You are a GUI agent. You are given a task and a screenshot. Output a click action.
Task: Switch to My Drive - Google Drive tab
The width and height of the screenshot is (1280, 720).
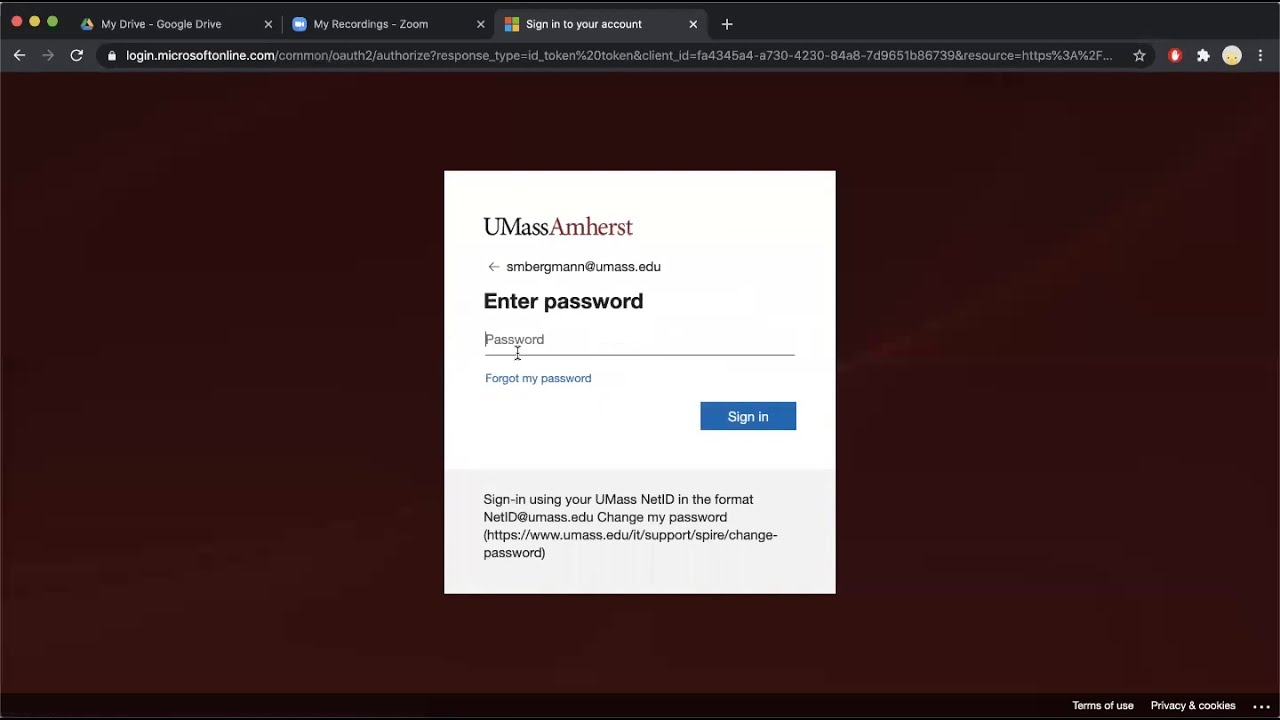tap(161, 24)
